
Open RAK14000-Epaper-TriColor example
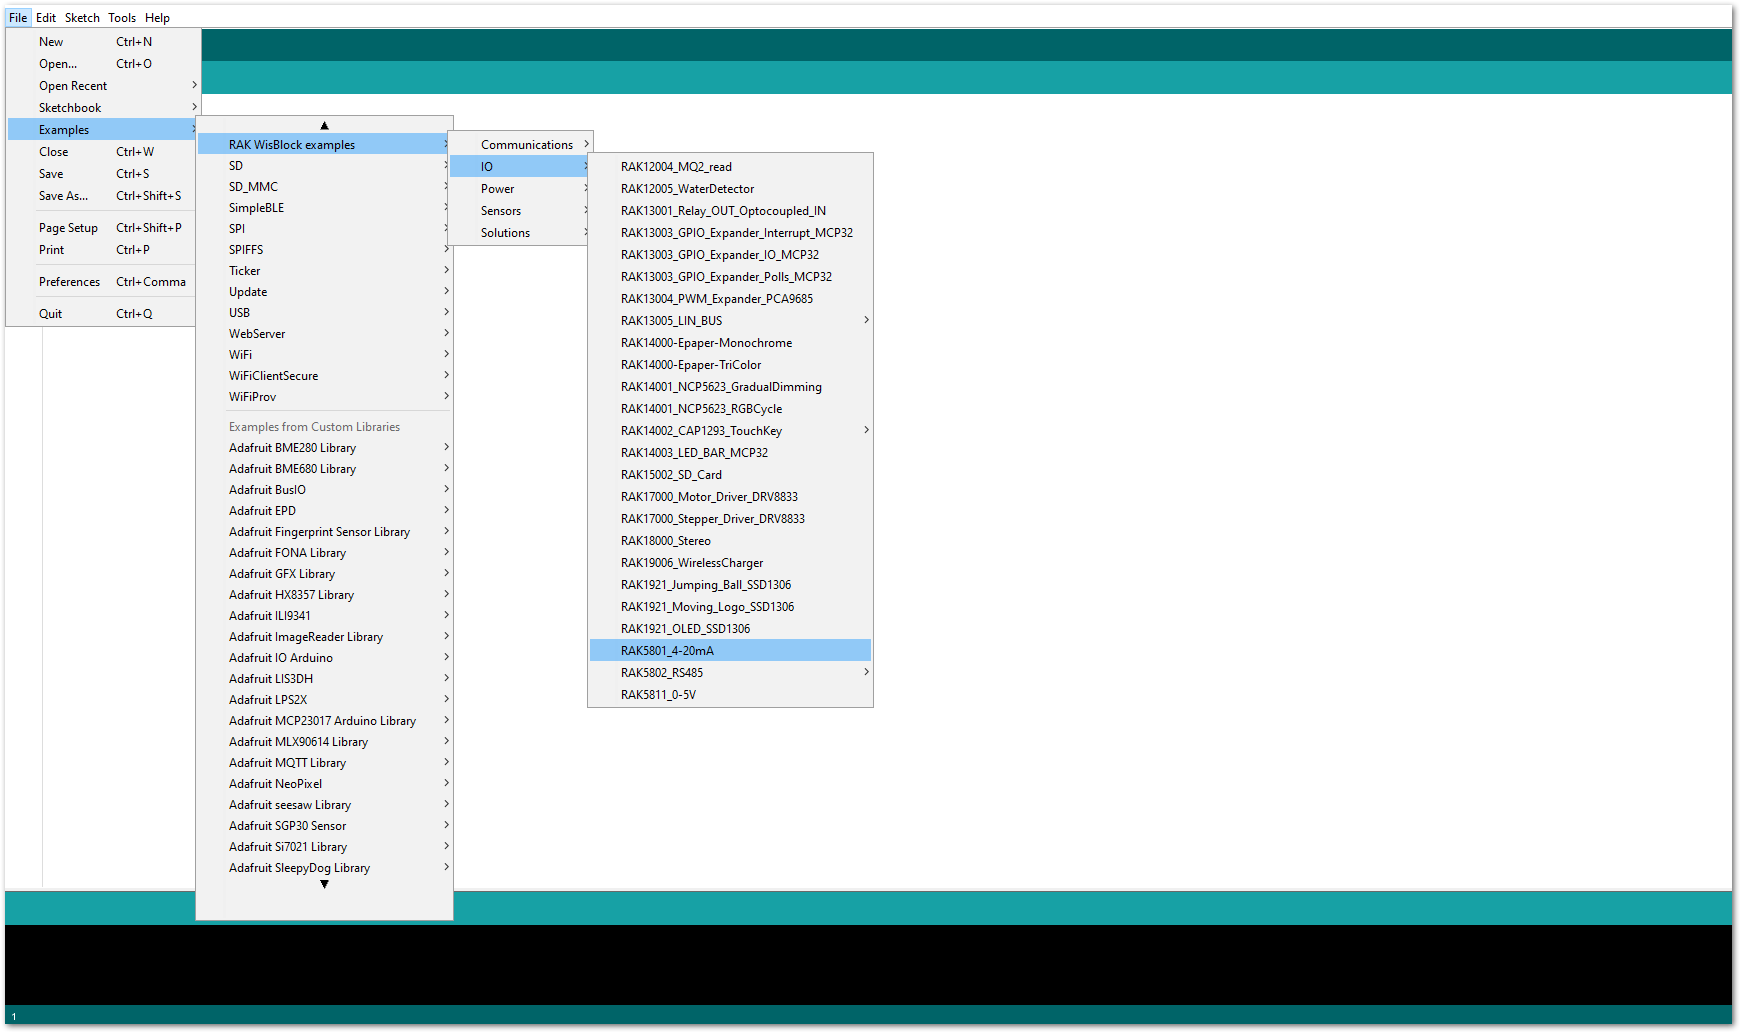730,365
